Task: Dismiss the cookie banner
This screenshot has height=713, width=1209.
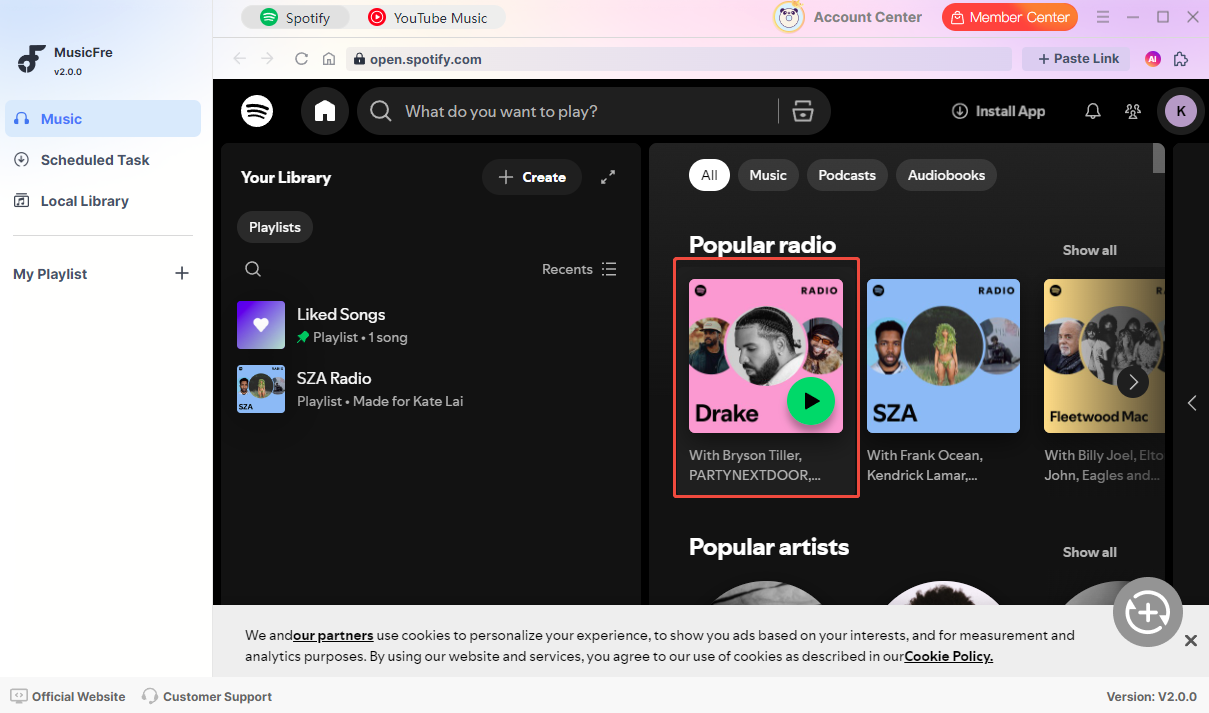Action: coord(1190,641)
